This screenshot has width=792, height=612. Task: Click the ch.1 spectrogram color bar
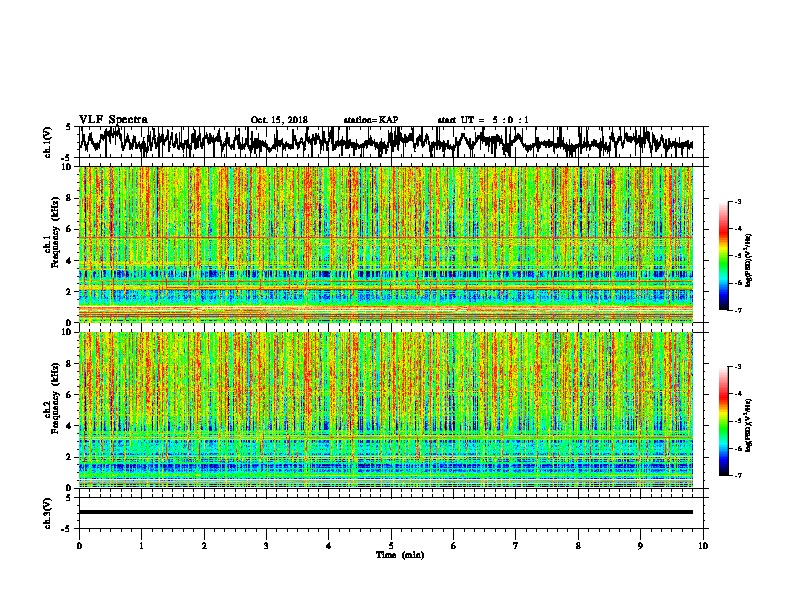pyautogui.click(x=724, y=256)
